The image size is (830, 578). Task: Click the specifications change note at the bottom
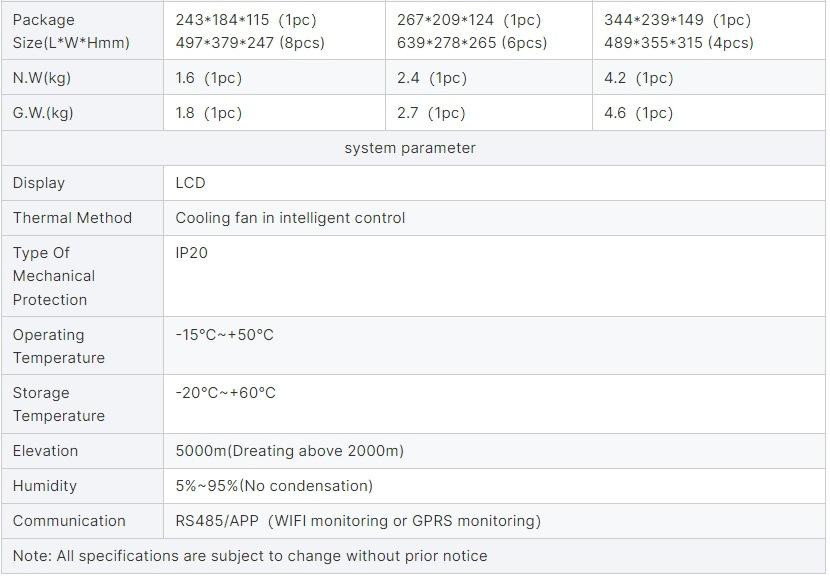[x=250, y=556]
